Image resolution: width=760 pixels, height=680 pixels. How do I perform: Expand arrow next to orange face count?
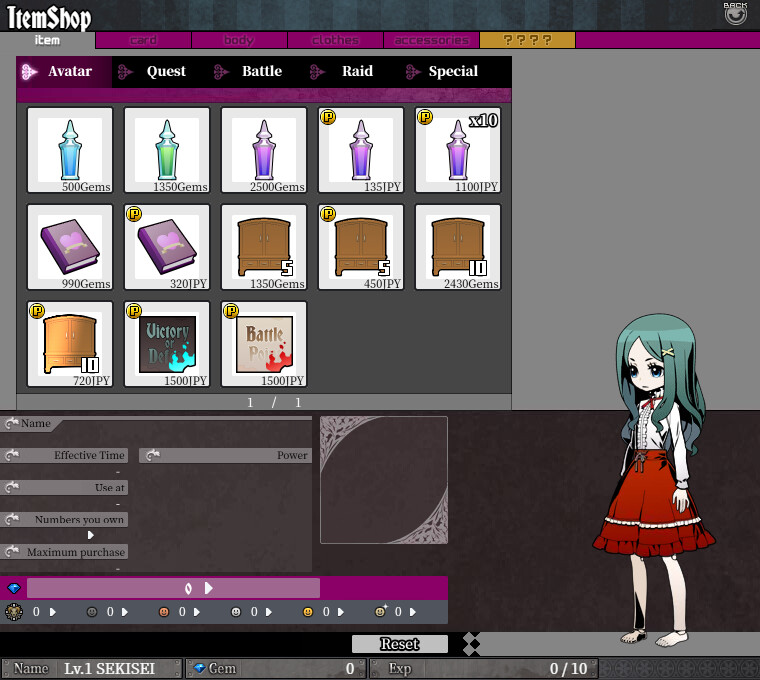coord(197,612)
